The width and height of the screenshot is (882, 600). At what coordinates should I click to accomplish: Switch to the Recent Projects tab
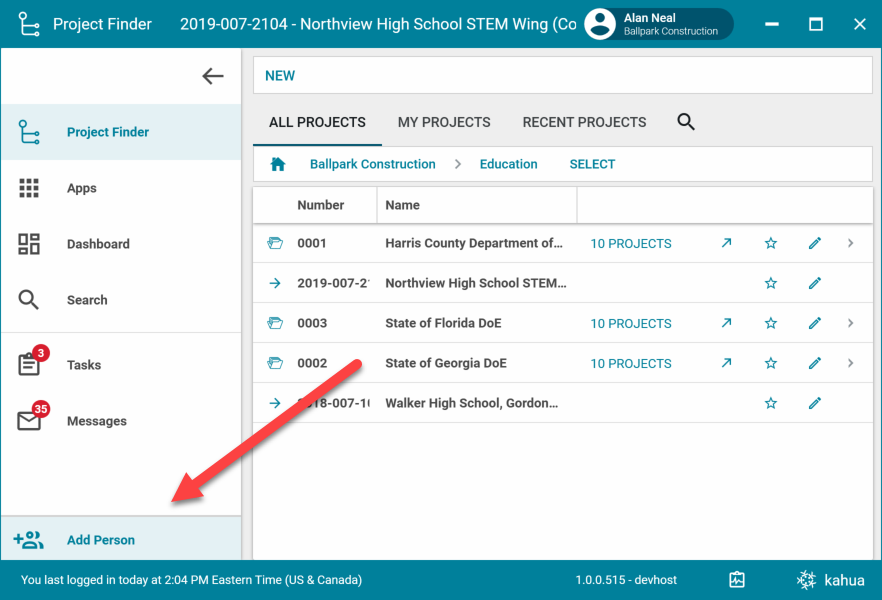click(584, 122)
